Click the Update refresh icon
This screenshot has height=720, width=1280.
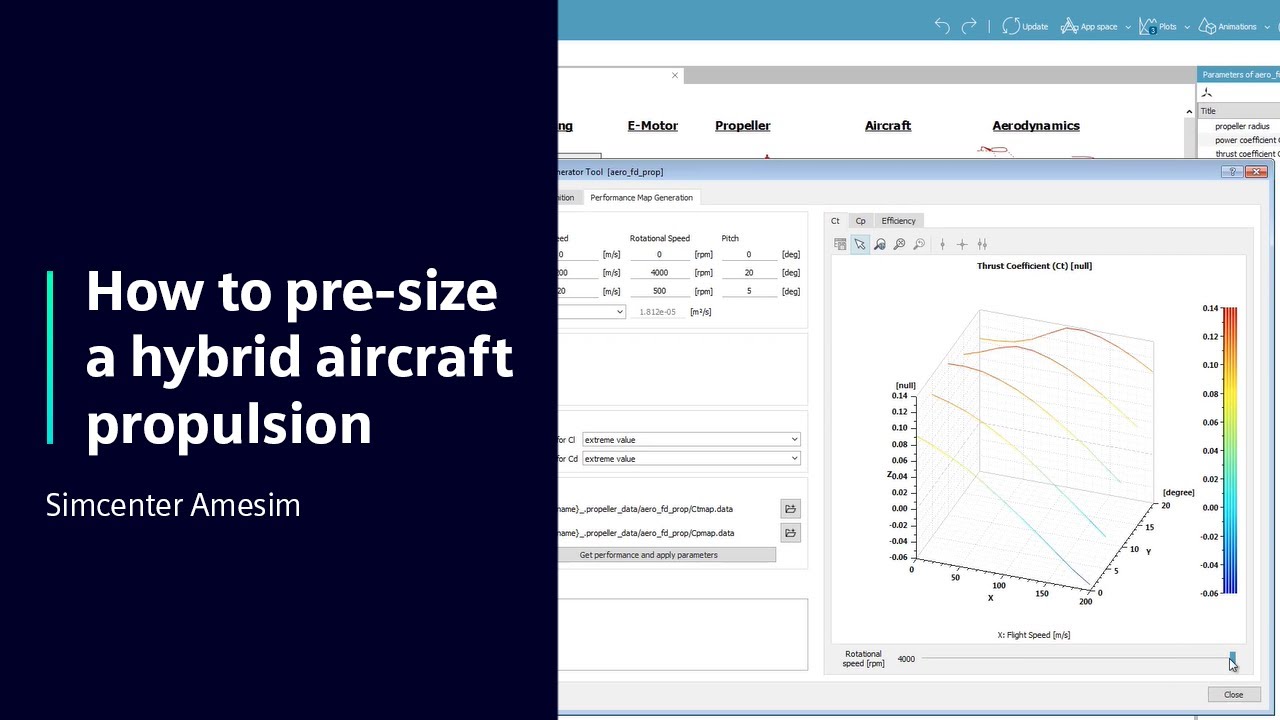pos(1011,26)
